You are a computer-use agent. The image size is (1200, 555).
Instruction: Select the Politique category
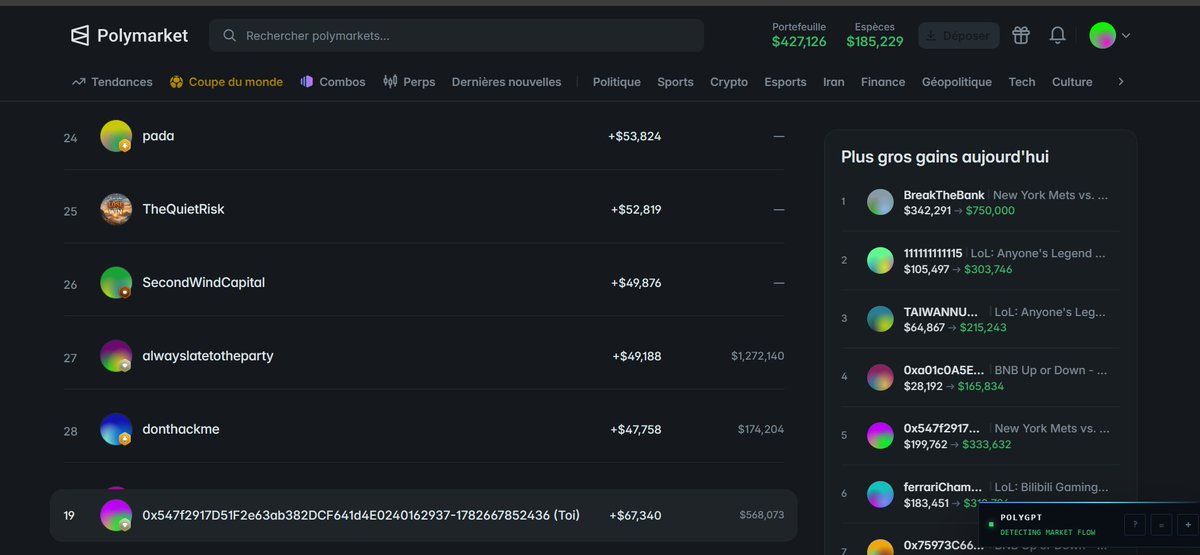point(616,82)
